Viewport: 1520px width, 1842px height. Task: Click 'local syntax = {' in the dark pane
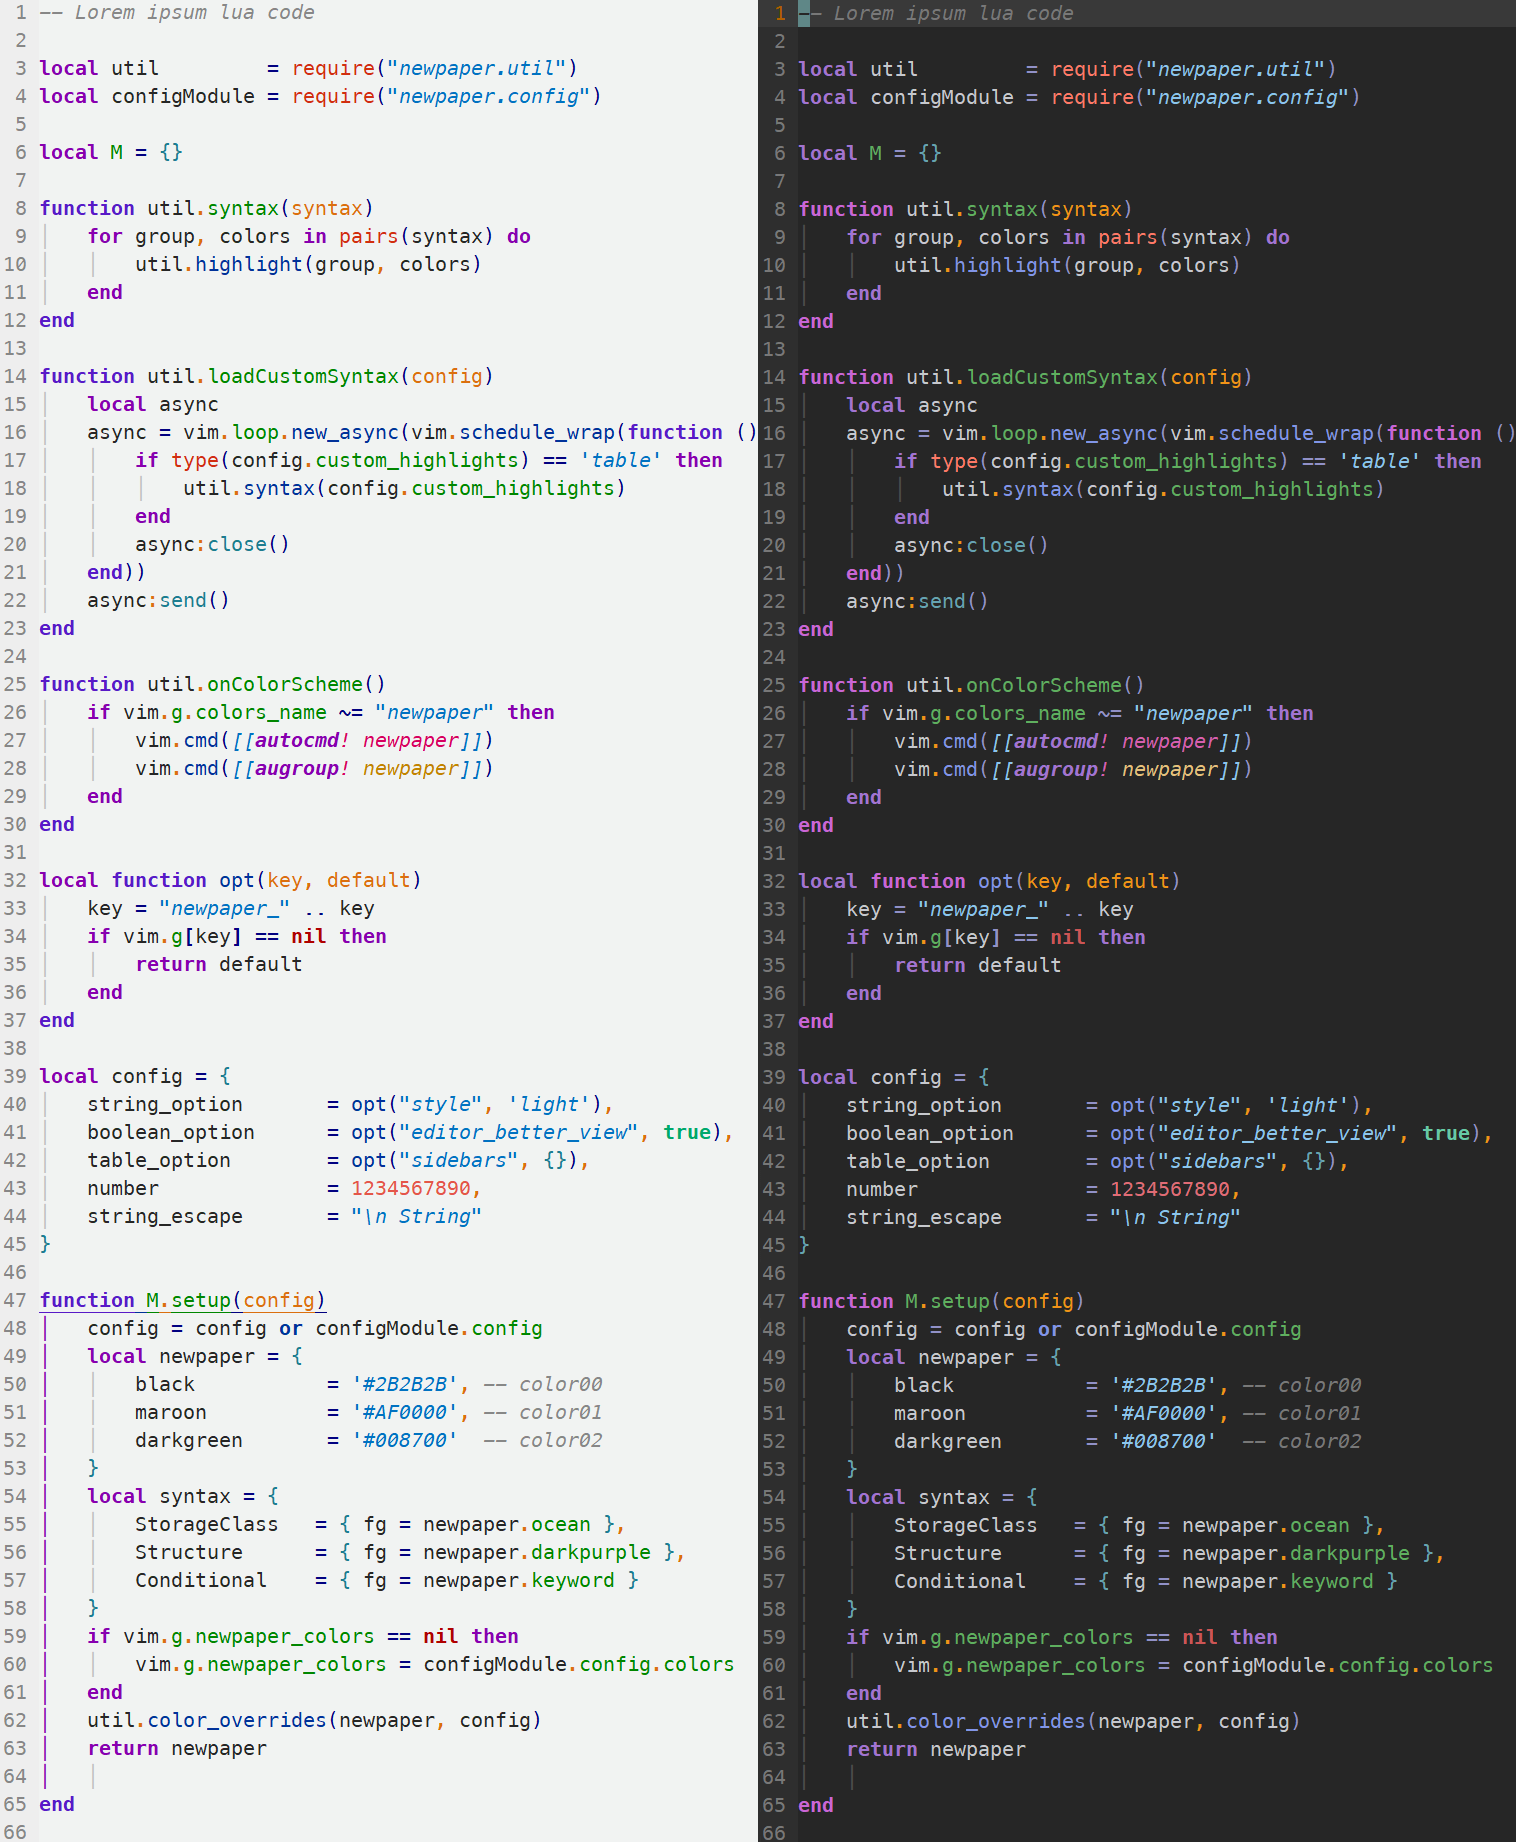[942, 1497]
